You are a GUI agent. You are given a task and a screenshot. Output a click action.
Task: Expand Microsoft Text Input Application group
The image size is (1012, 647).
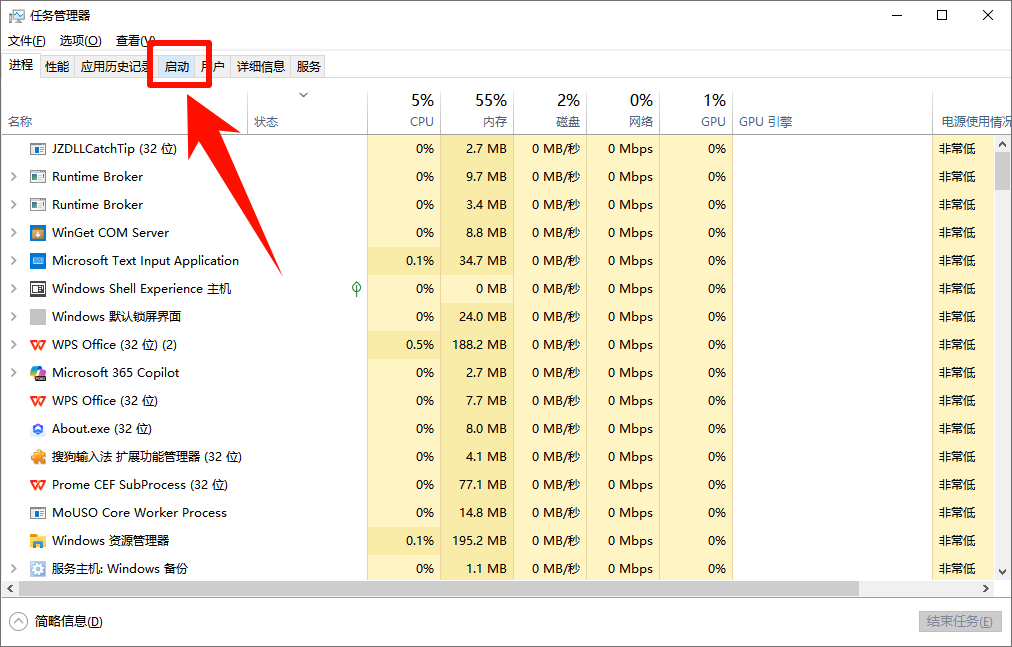click(x=14, y=261)
